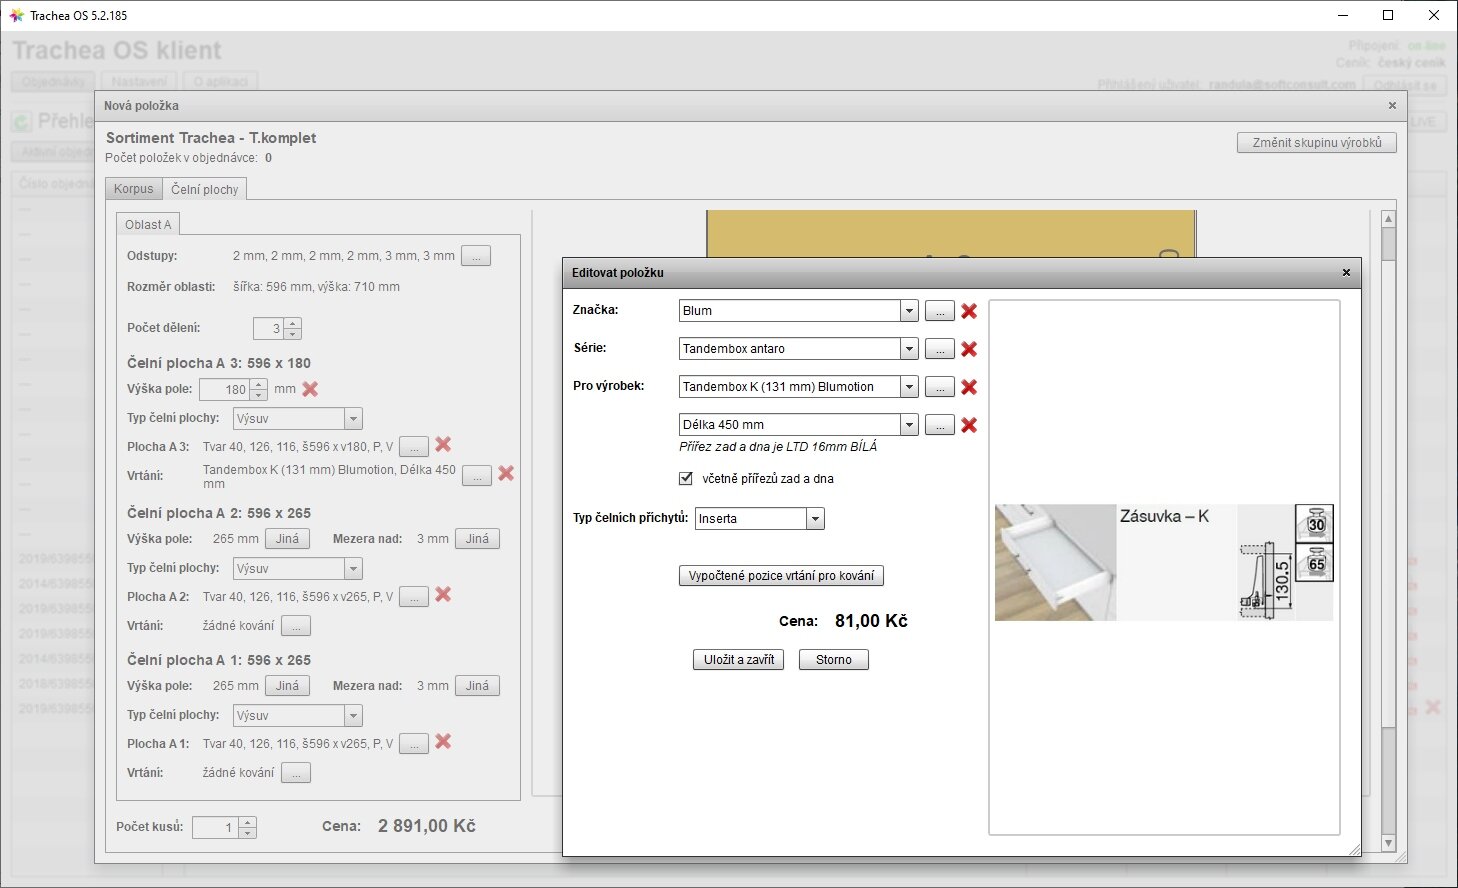The width and height of the screenshot is (1458, 888).
Task: Switch to the Korpus tab
Action: tap(133, 189)
